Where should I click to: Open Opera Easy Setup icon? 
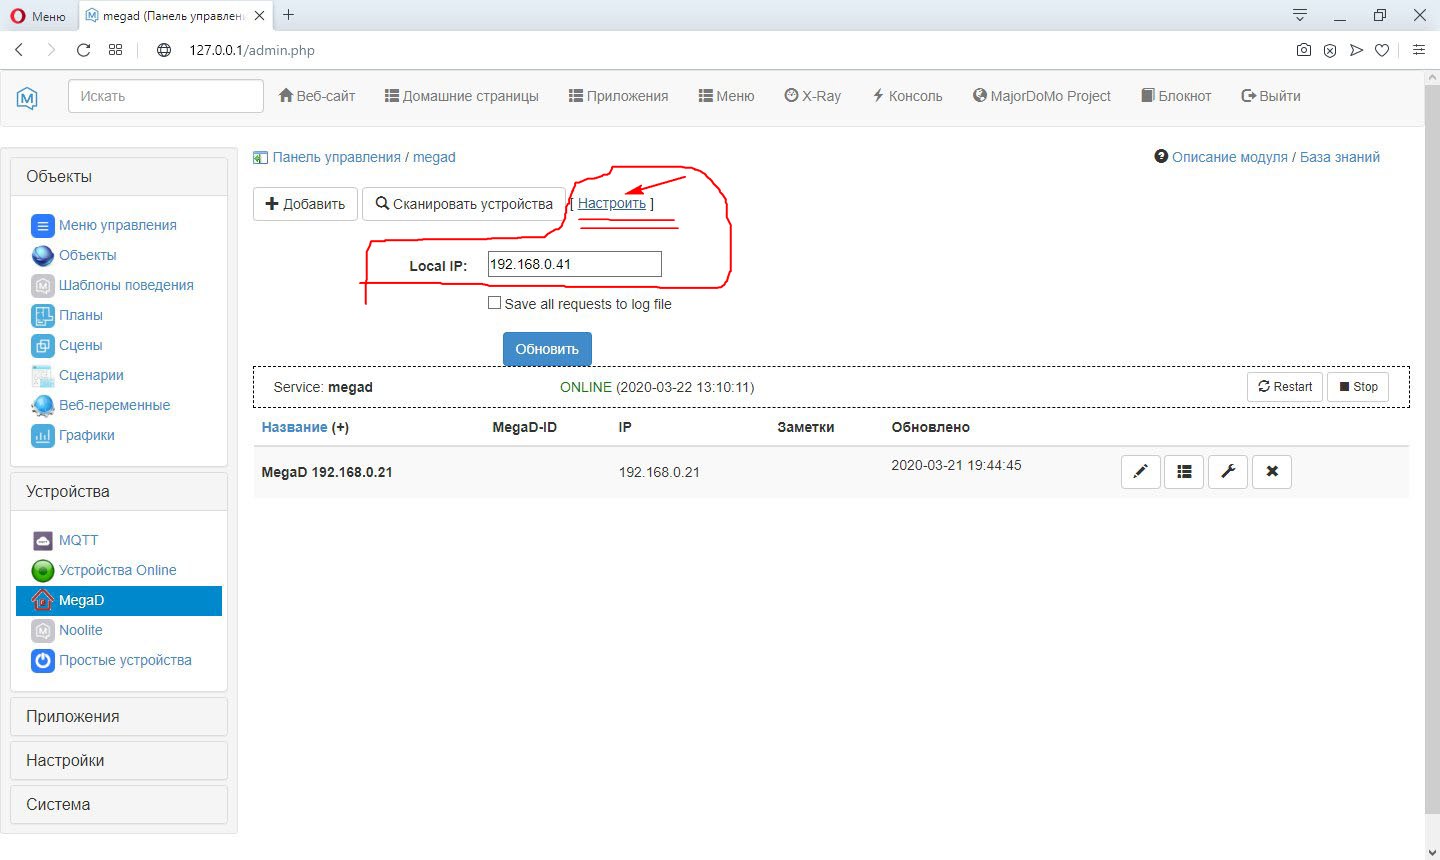pyautogui.click(x=1418, y=50)
